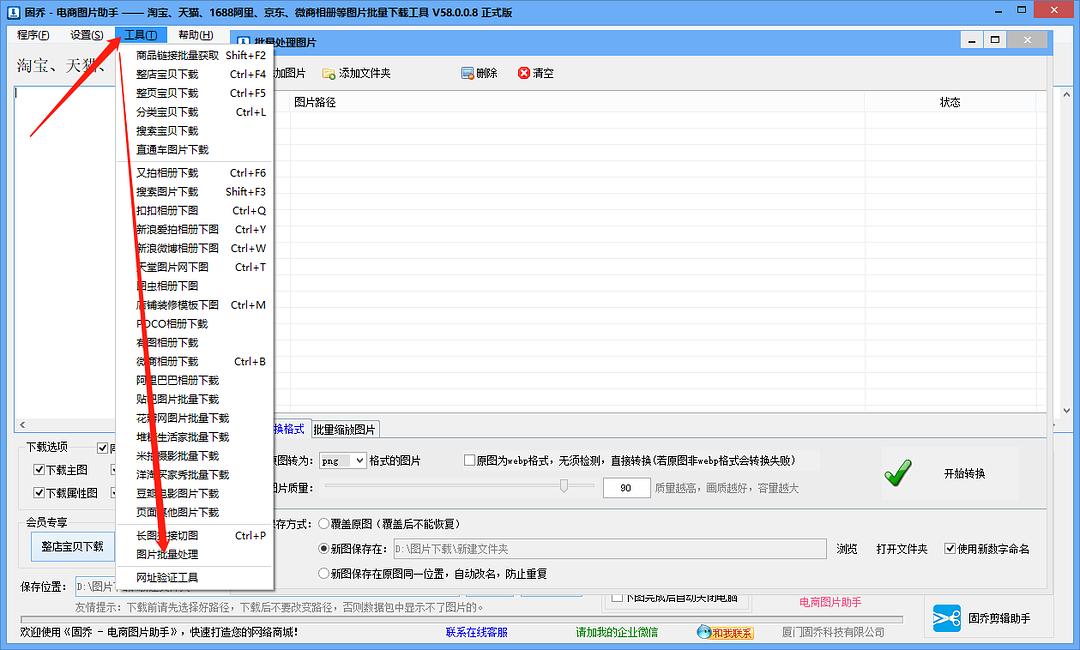Select 扣扣相册下图 menu entry
Screen dimensions: 1080x650
[196, 211]
